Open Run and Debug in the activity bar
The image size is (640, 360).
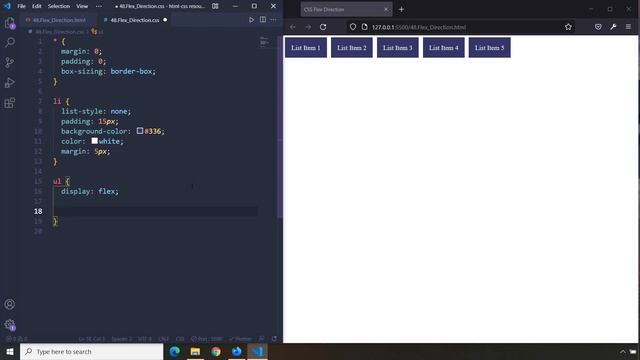coord(10,82)
